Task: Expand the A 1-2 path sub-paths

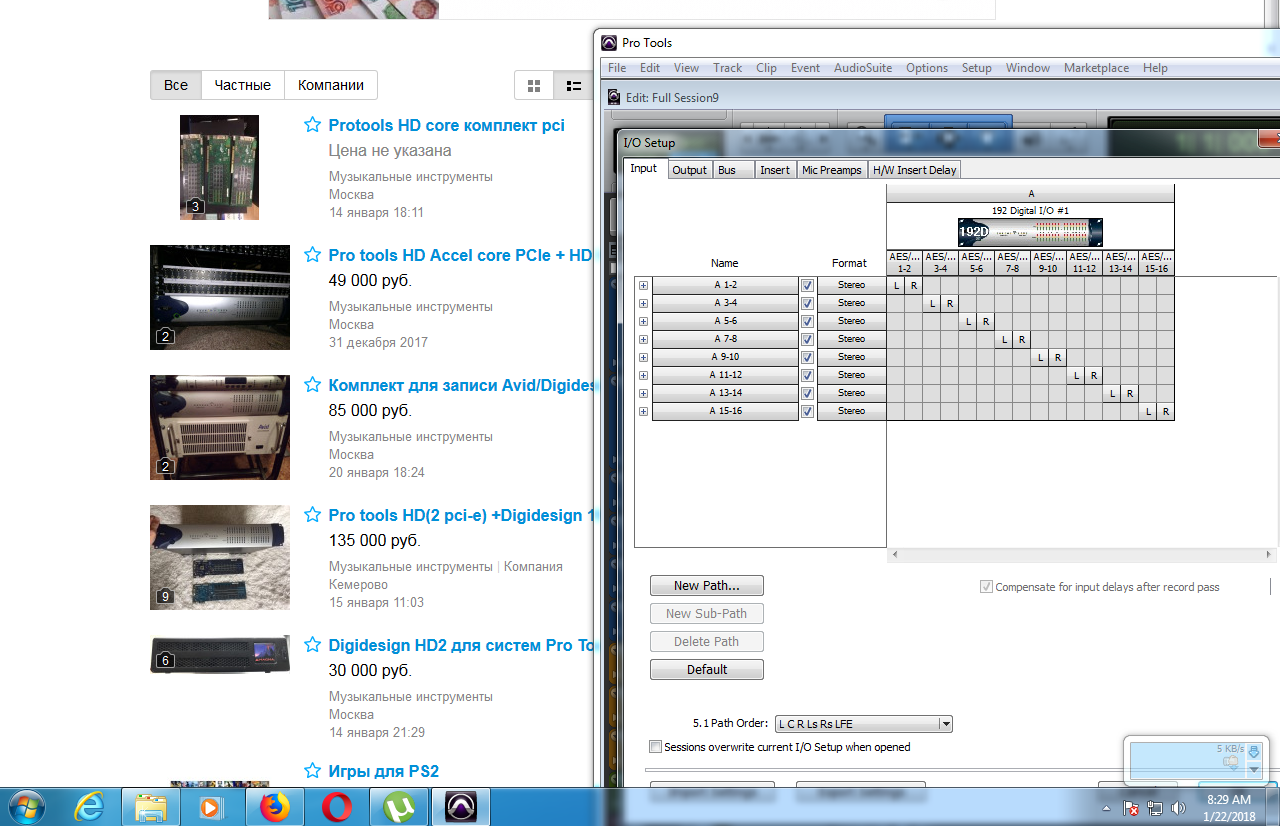Action: click(x=643, y=285)
